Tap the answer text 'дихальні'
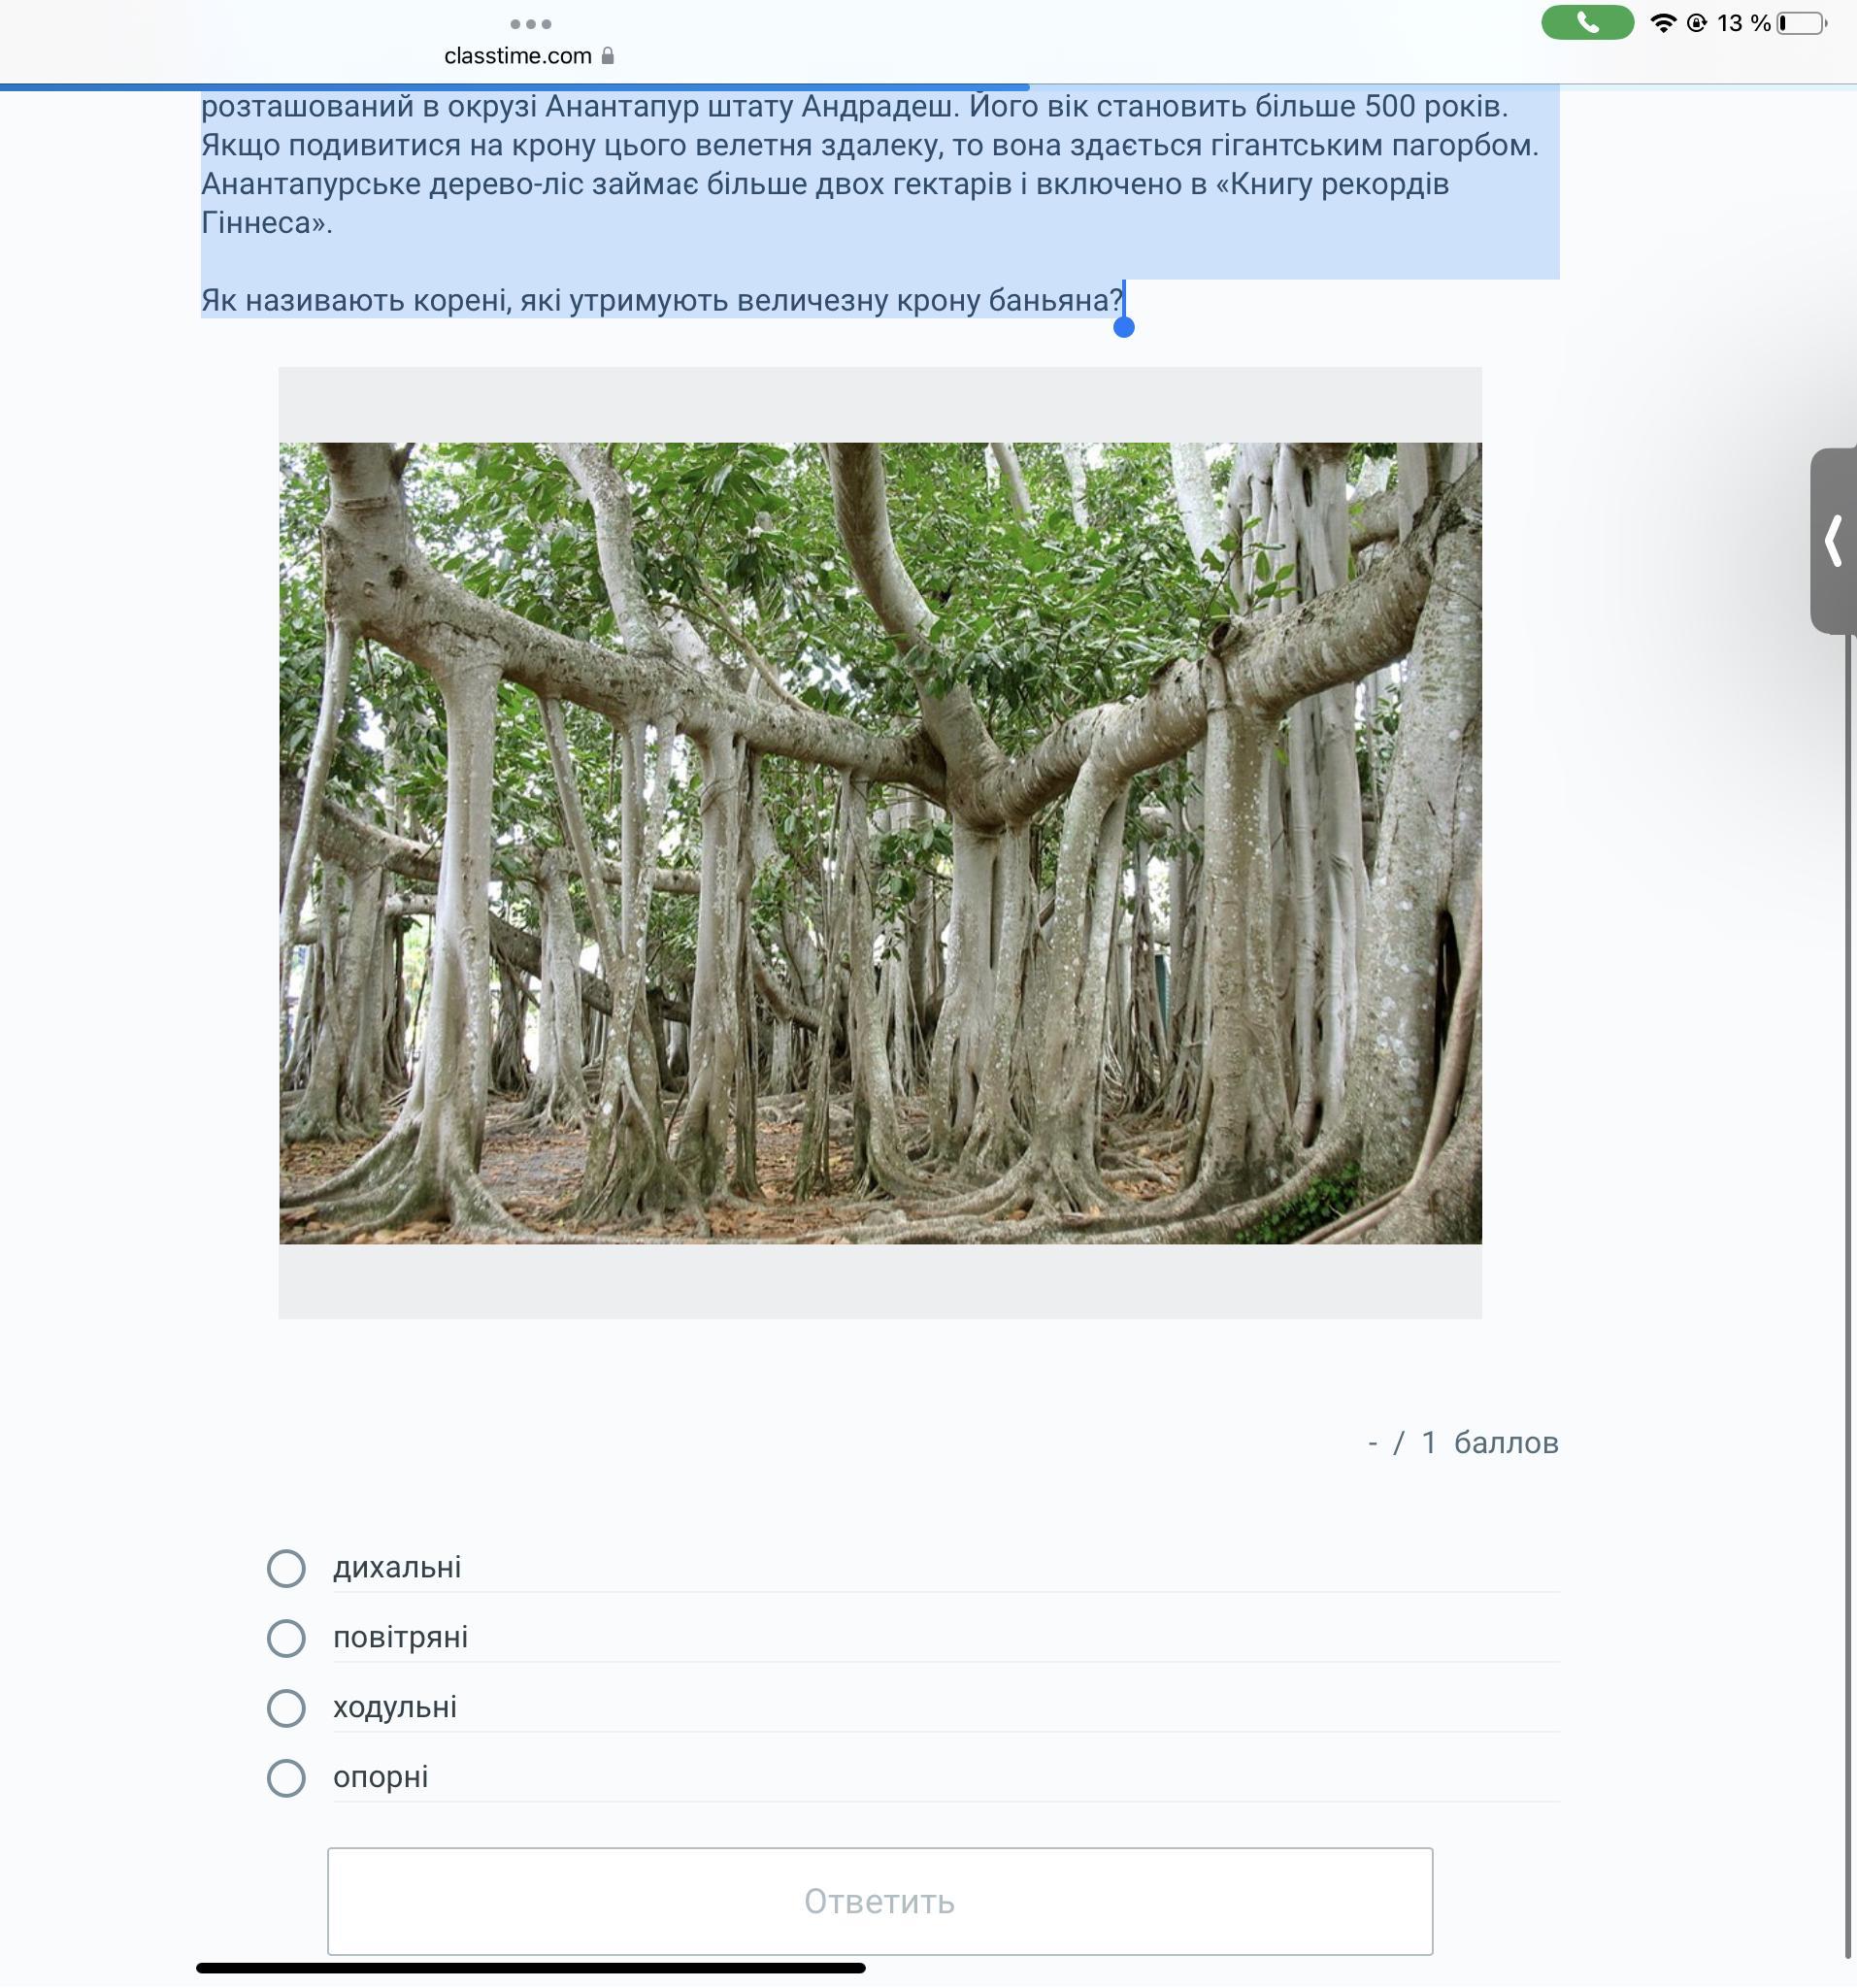The width and height of the screenshot is (1857, 1988). [397, 1567]
